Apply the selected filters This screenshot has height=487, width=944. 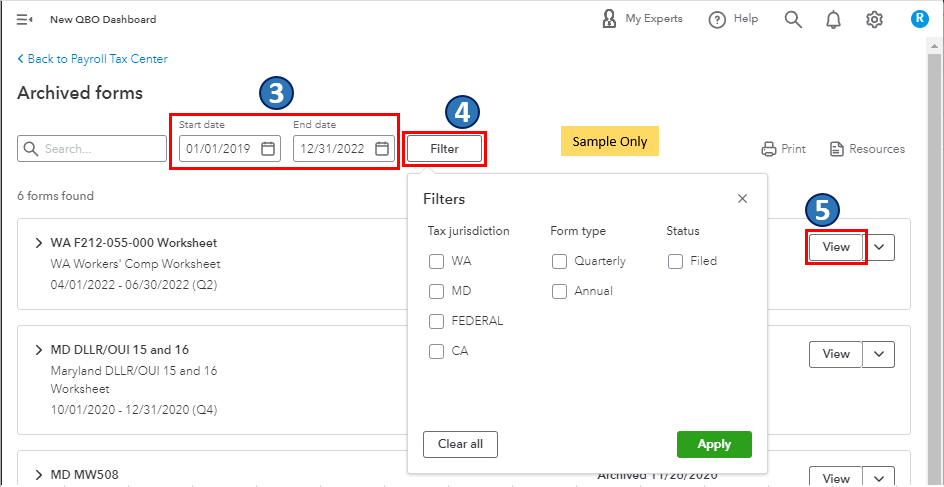click(x=714, y=444)
